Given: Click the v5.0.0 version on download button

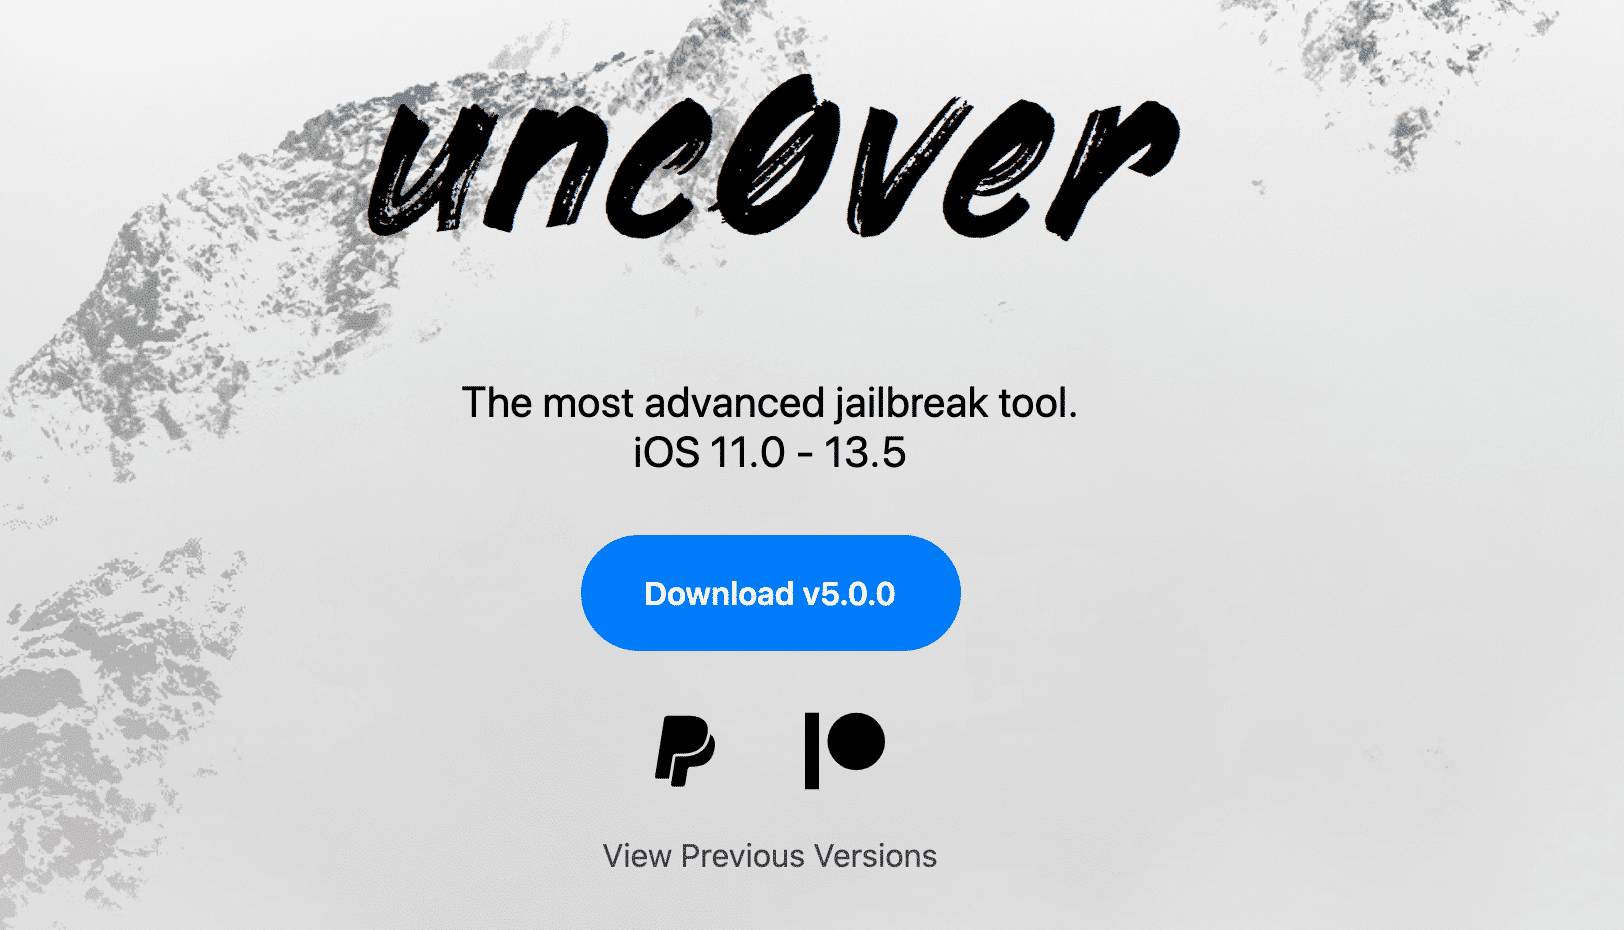Looking at the screenshot, I should click(849, 594).
